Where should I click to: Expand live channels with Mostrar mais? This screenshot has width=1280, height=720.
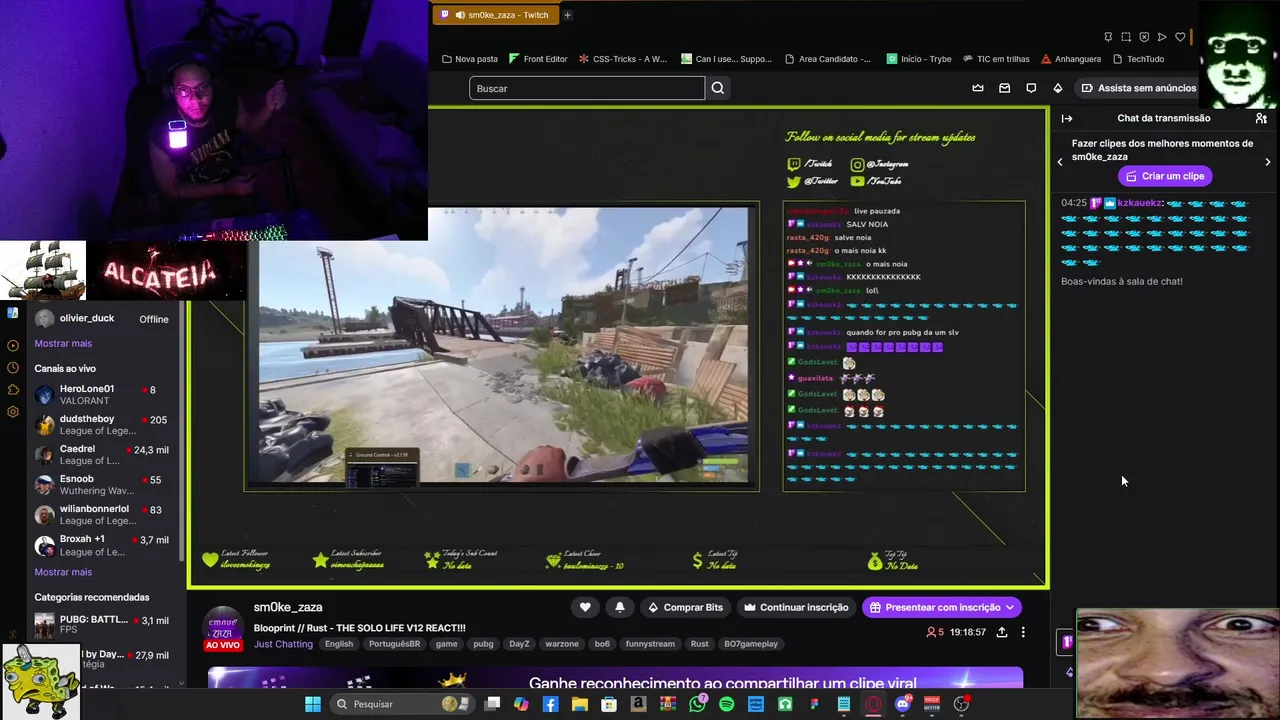pyautogui.click(x=63, y=572)
